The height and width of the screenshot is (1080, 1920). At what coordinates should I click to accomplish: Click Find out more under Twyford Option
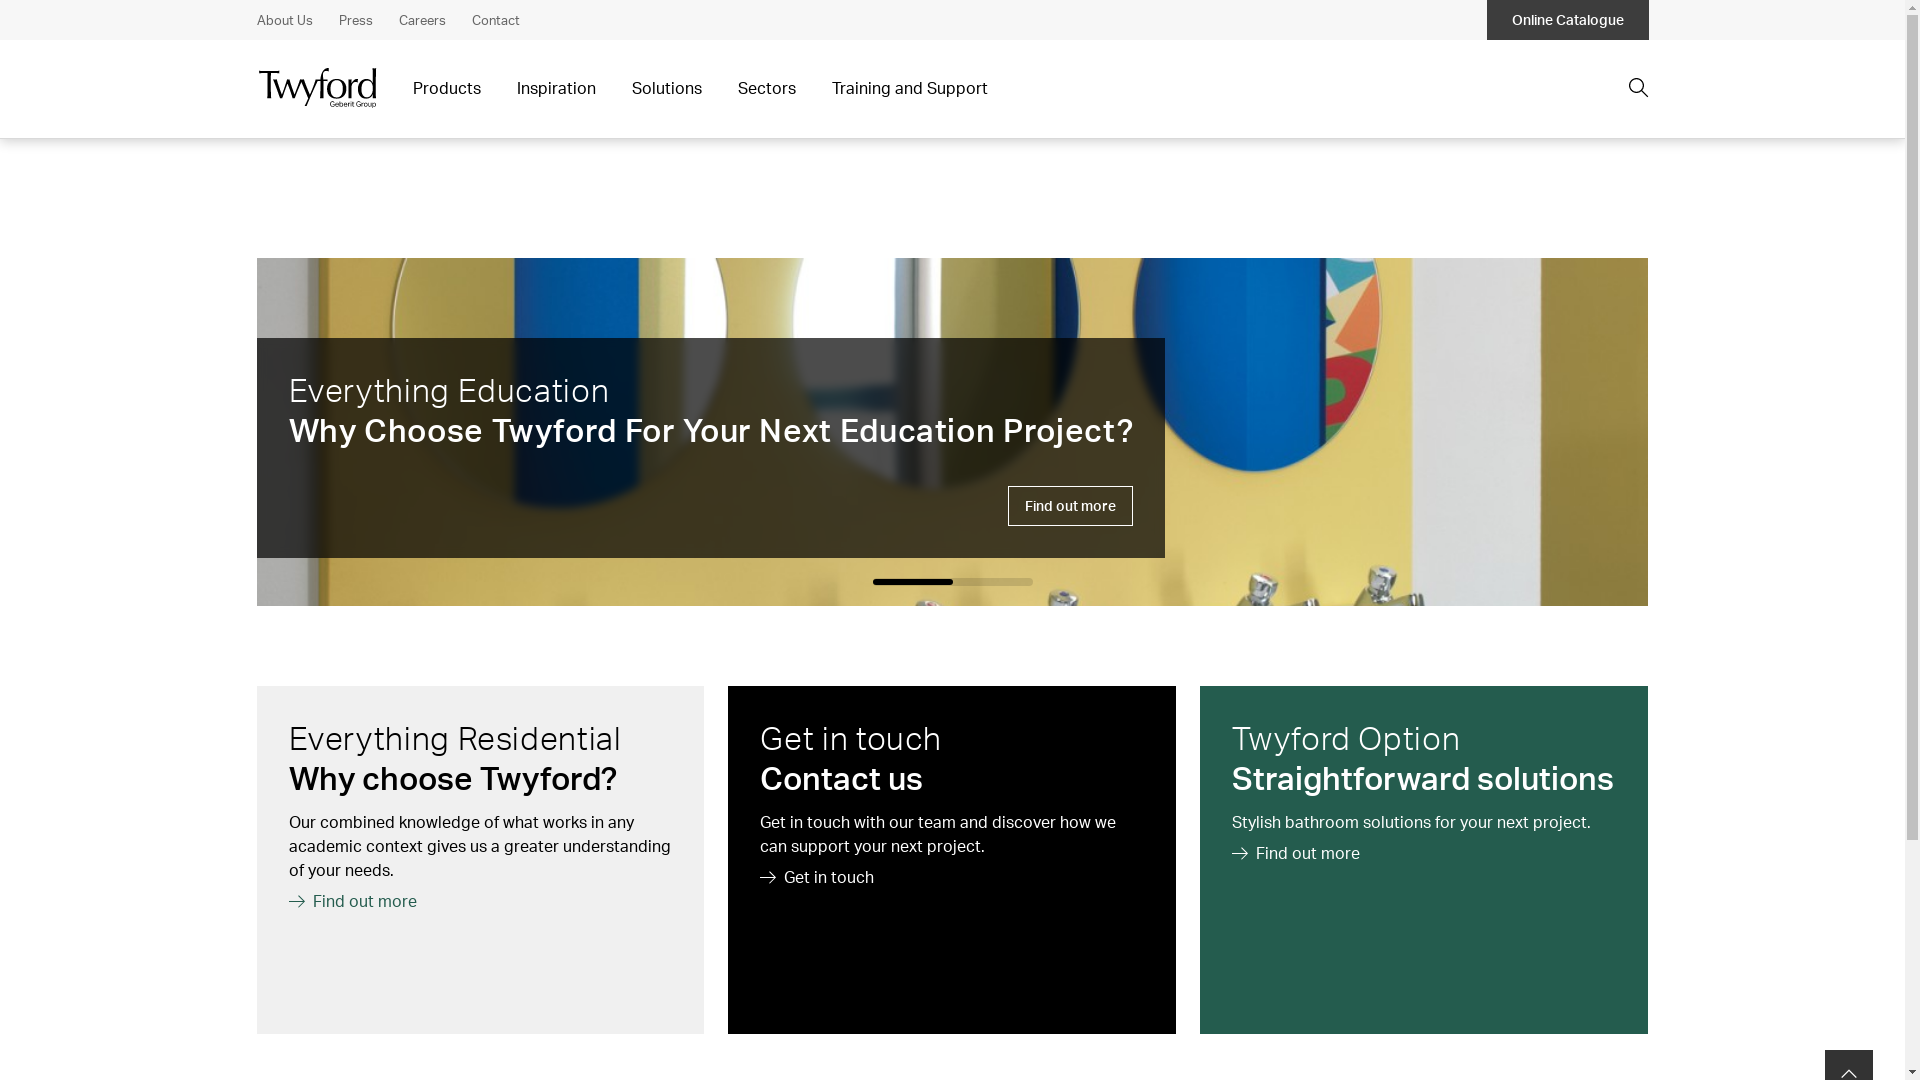tap(1295, 853)
